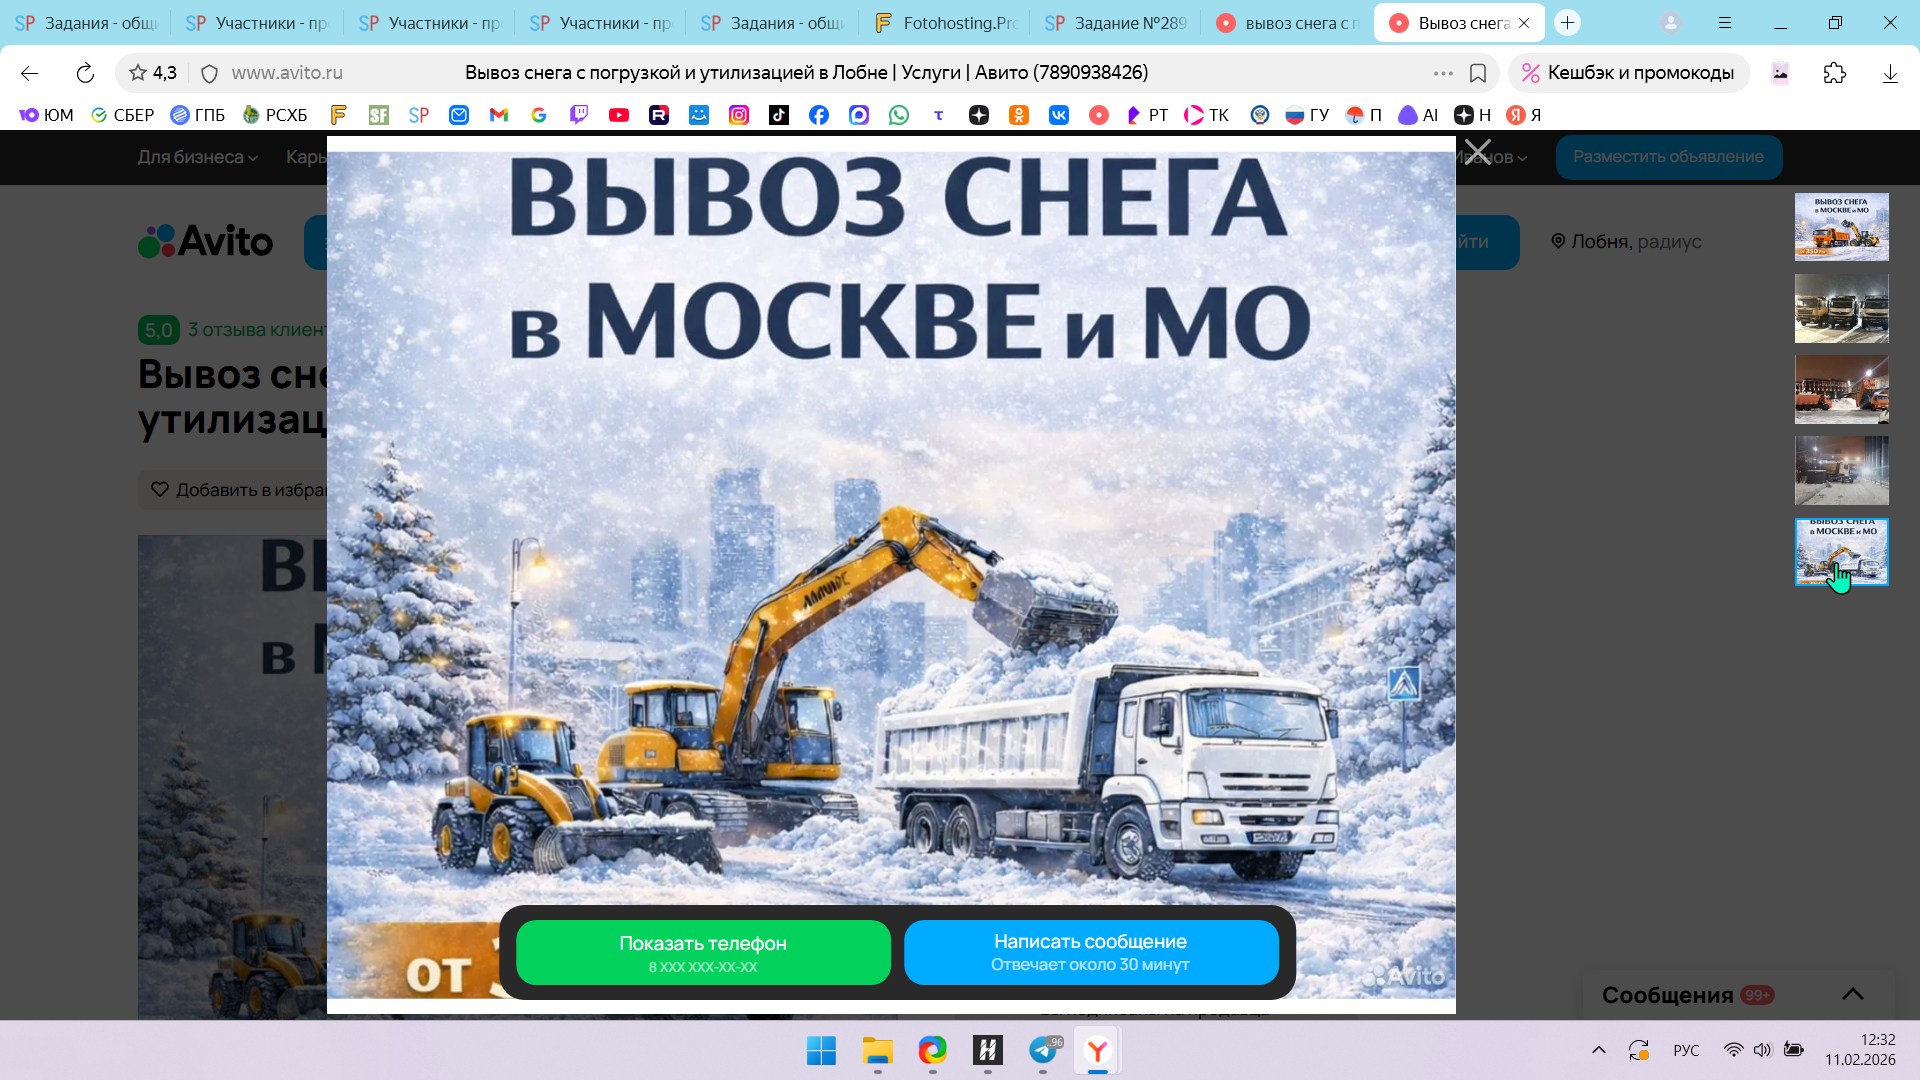This screenshot has width=1920, height=1080.
Task: Select the fourth night street thumbnail
Action: tap(1841, 470)
